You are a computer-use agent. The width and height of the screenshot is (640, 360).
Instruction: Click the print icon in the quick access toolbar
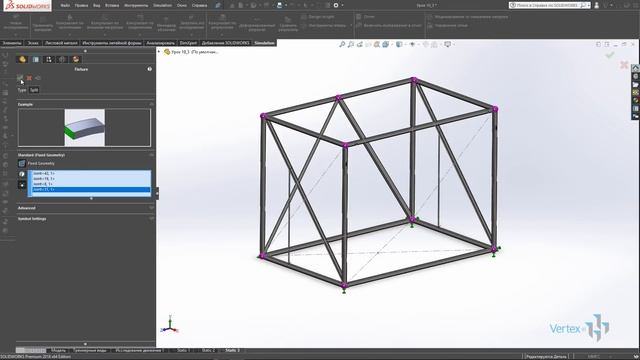280,5
